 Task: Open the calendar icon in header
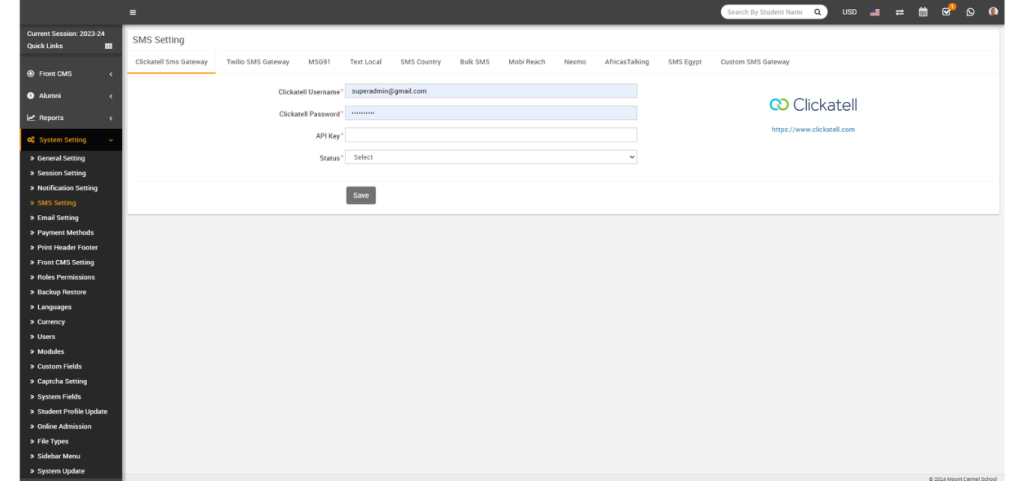click(923, 12)
